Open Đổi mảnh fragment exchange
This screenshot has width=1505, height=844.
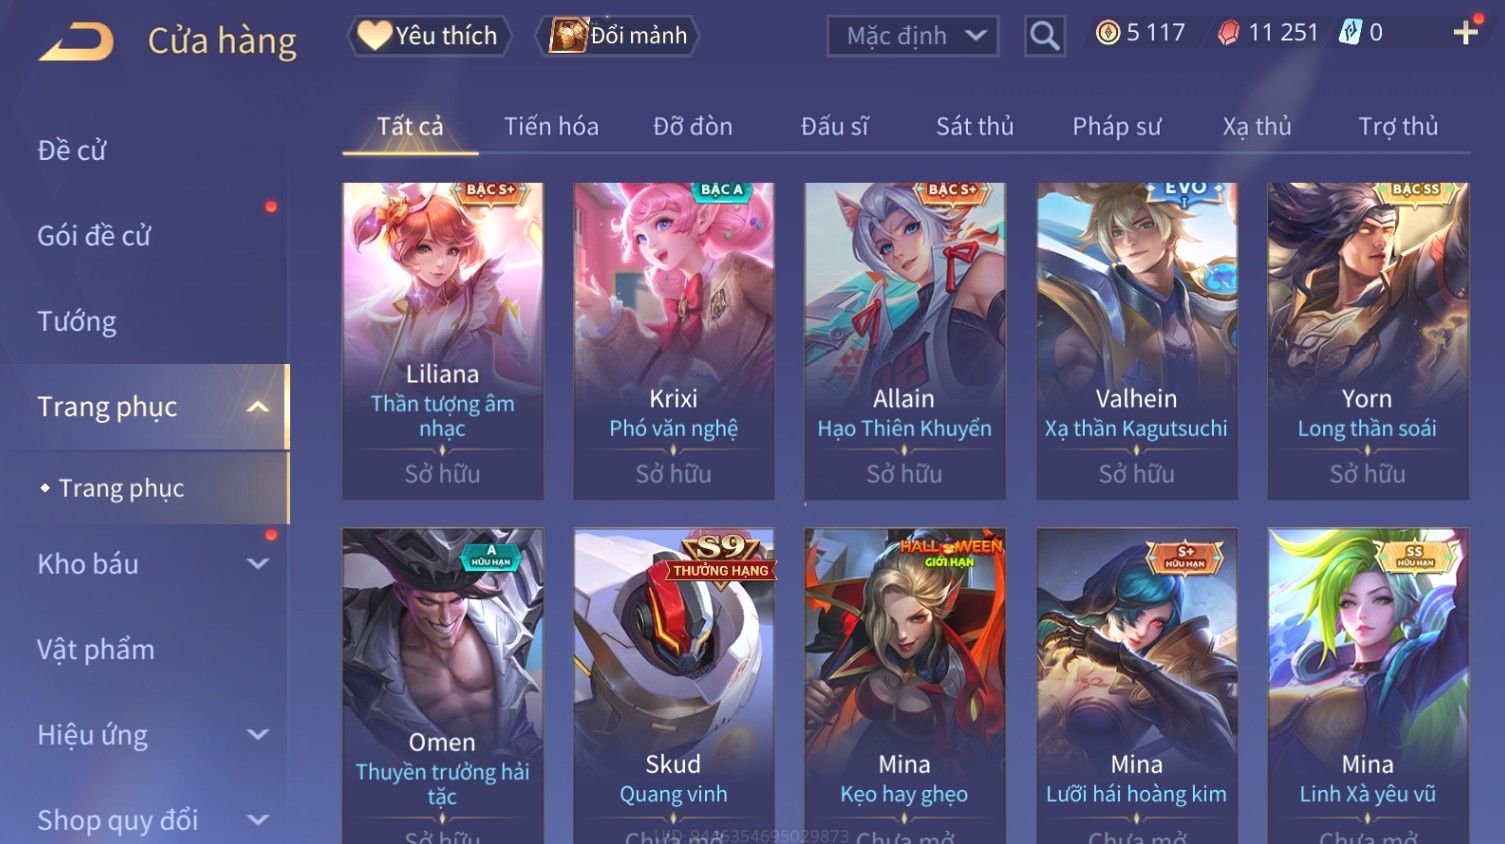(617, 36)
